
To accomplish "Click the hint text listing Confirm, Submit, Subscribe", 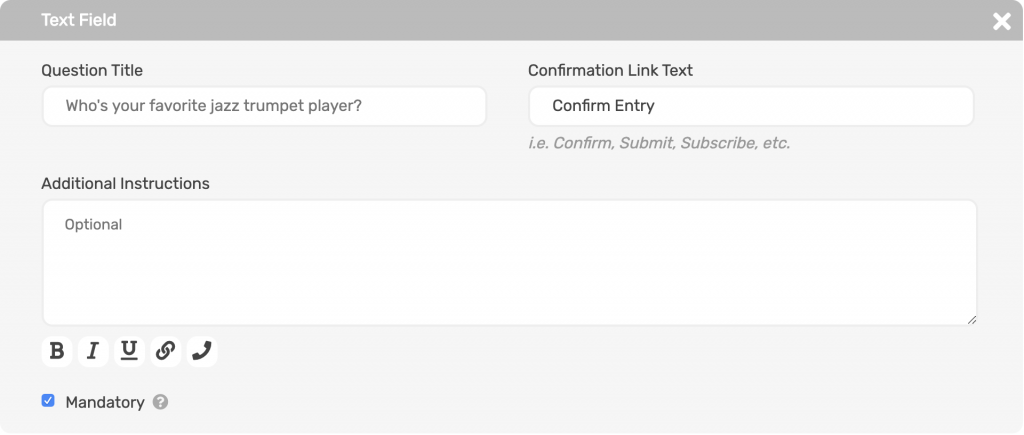I will pyautogui.click(x=659, y=143).
